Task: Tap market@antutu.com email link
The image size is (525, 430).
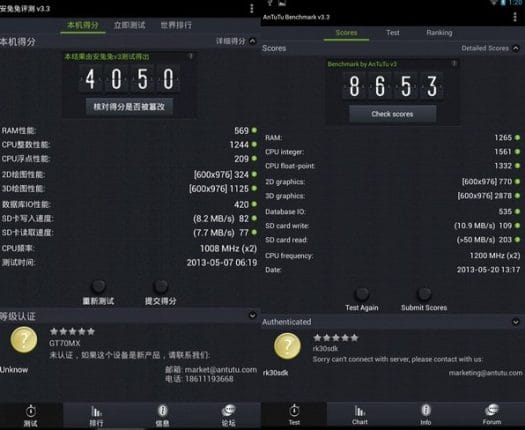Action: pyautogui.click(x=221, y=370)
